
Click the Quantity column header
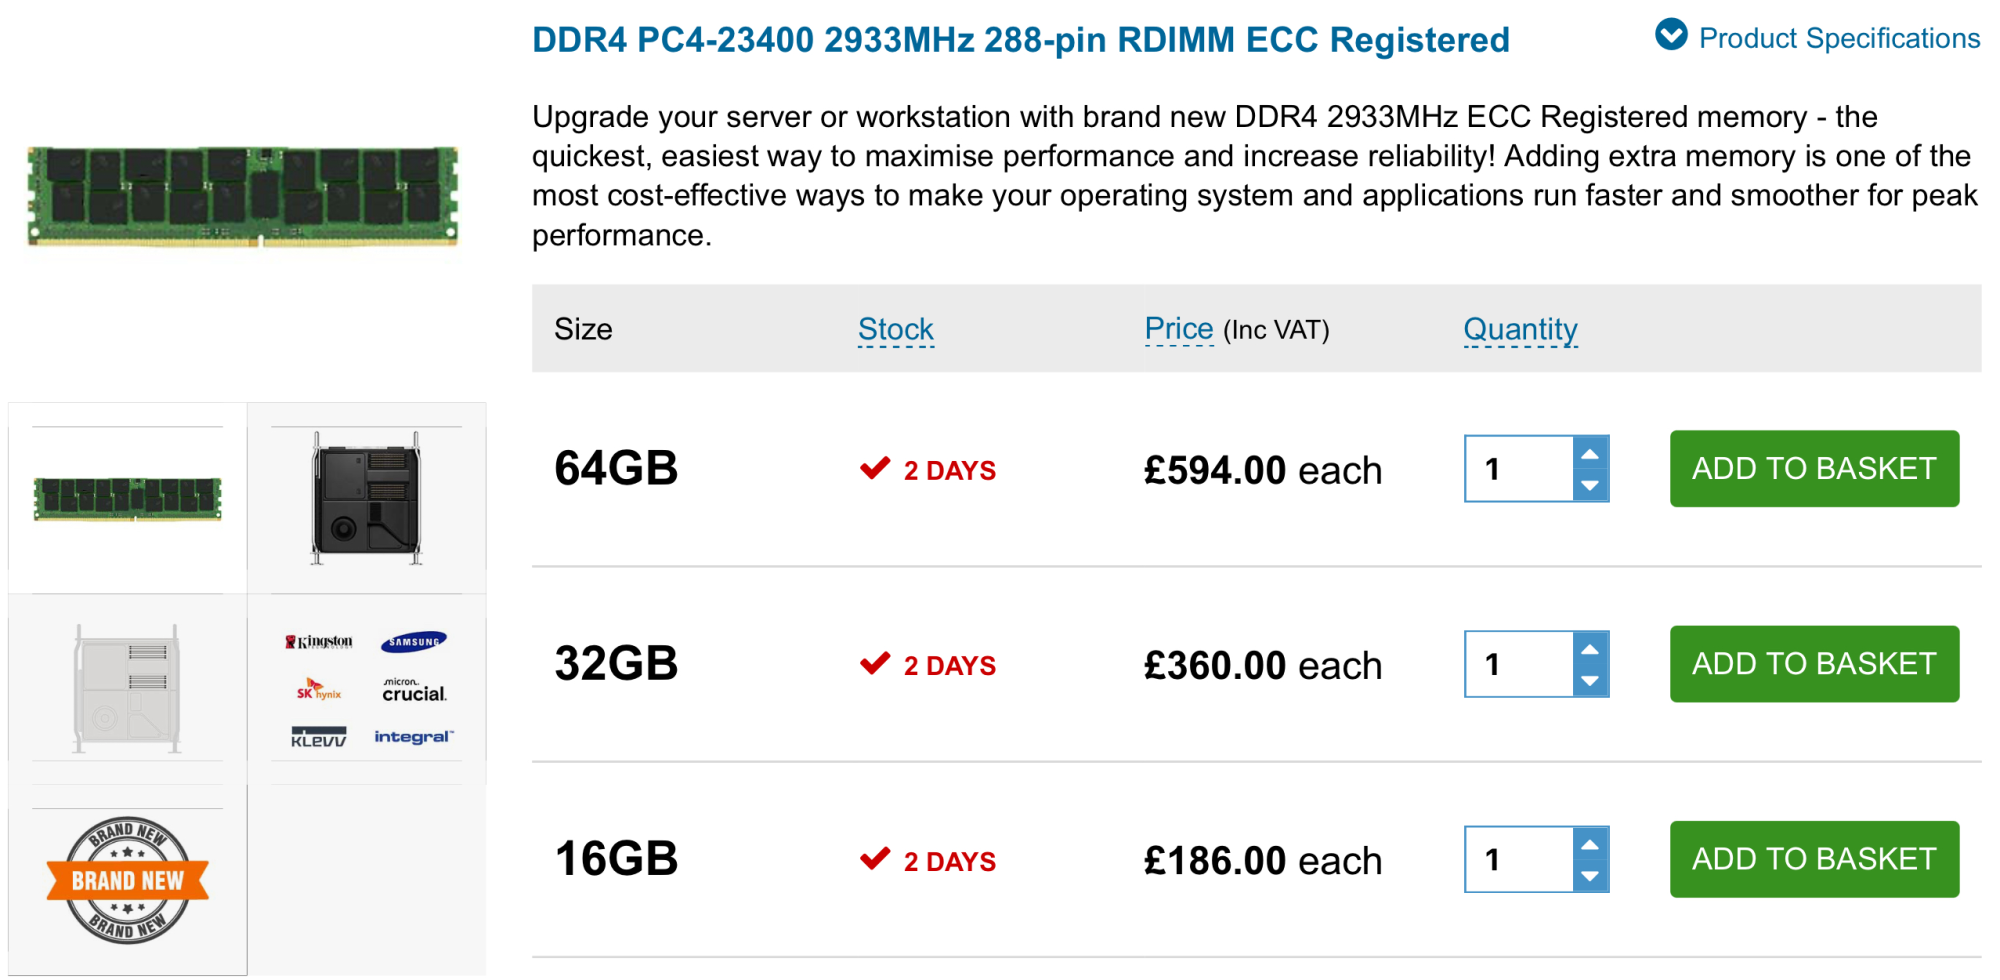pyautogui.click(x=1519, y=329)
